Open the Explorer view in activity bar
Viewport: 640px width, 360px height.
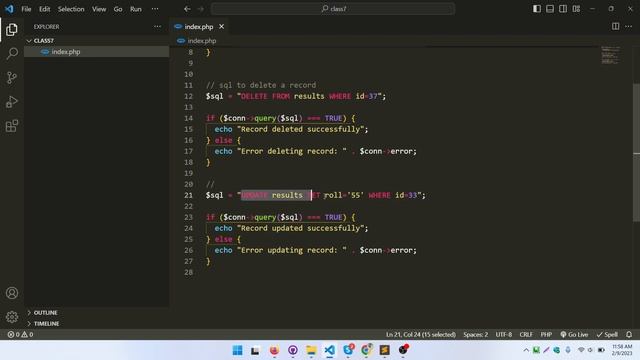pos(12,29)
